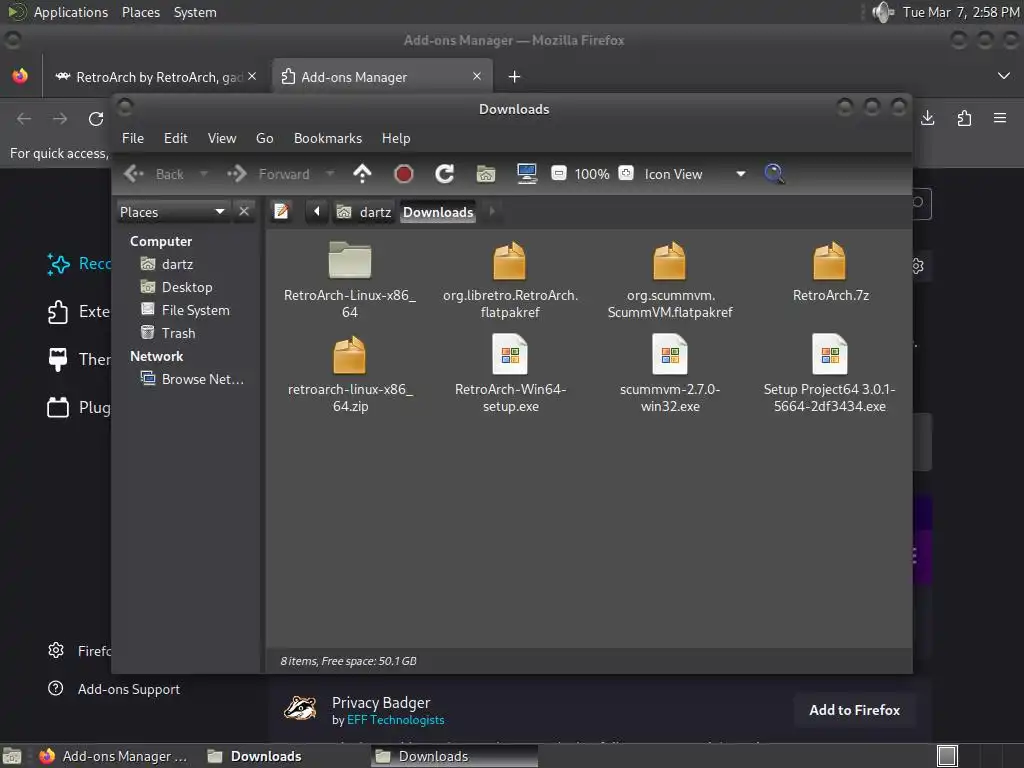
Task: Reload the page in Firefox
Action: tap(96, 119)
